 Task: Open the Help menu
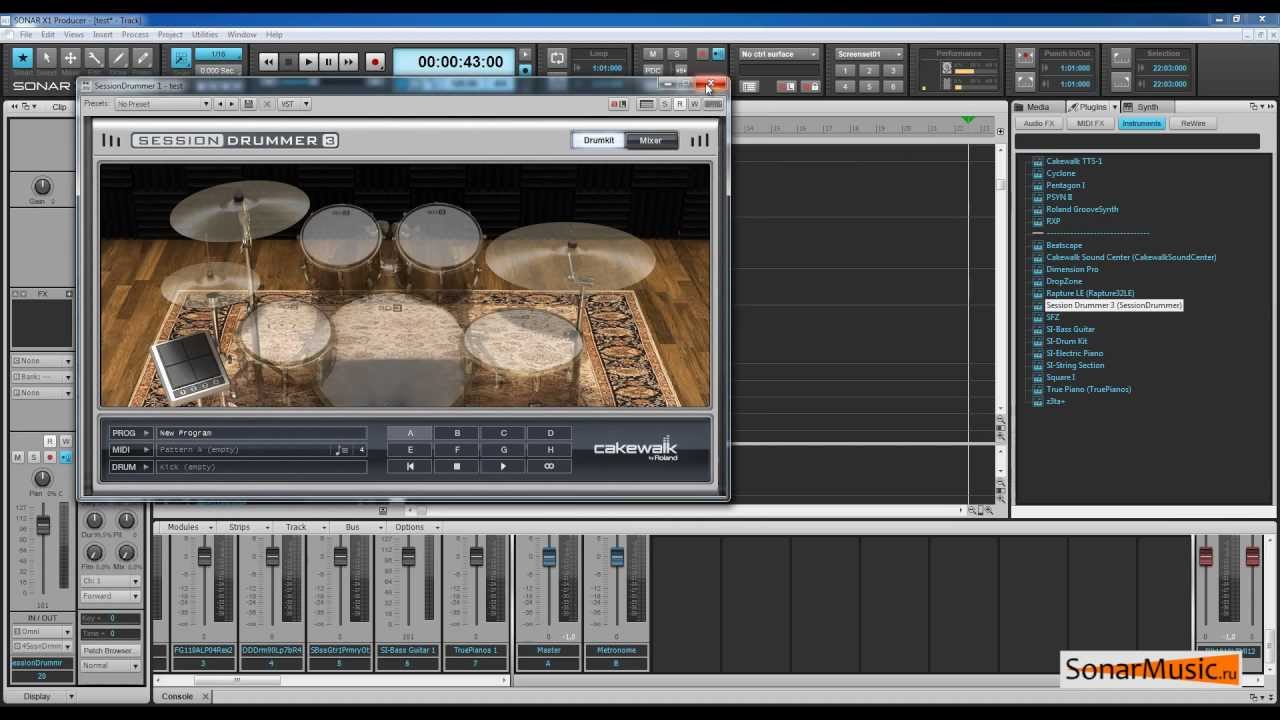(x=274, y=35)
